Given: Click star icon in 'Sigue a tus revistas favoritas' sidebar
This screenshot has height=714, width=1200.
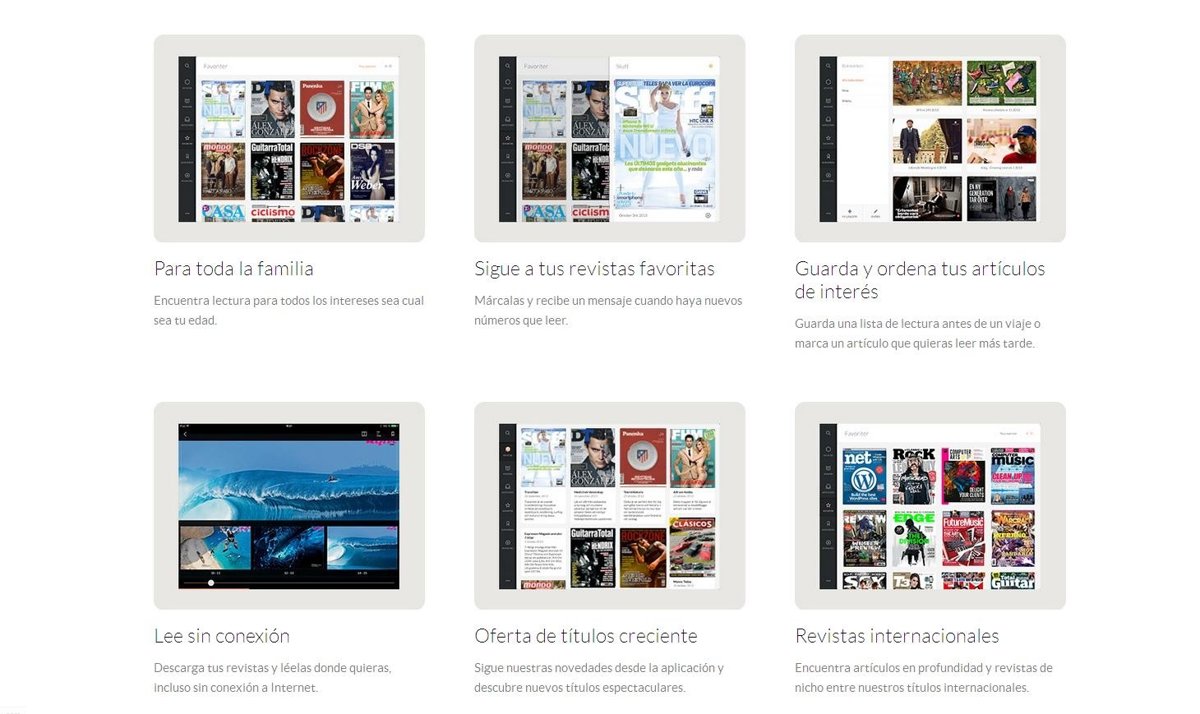Looking at the screenshot, I should pos(507,137).
